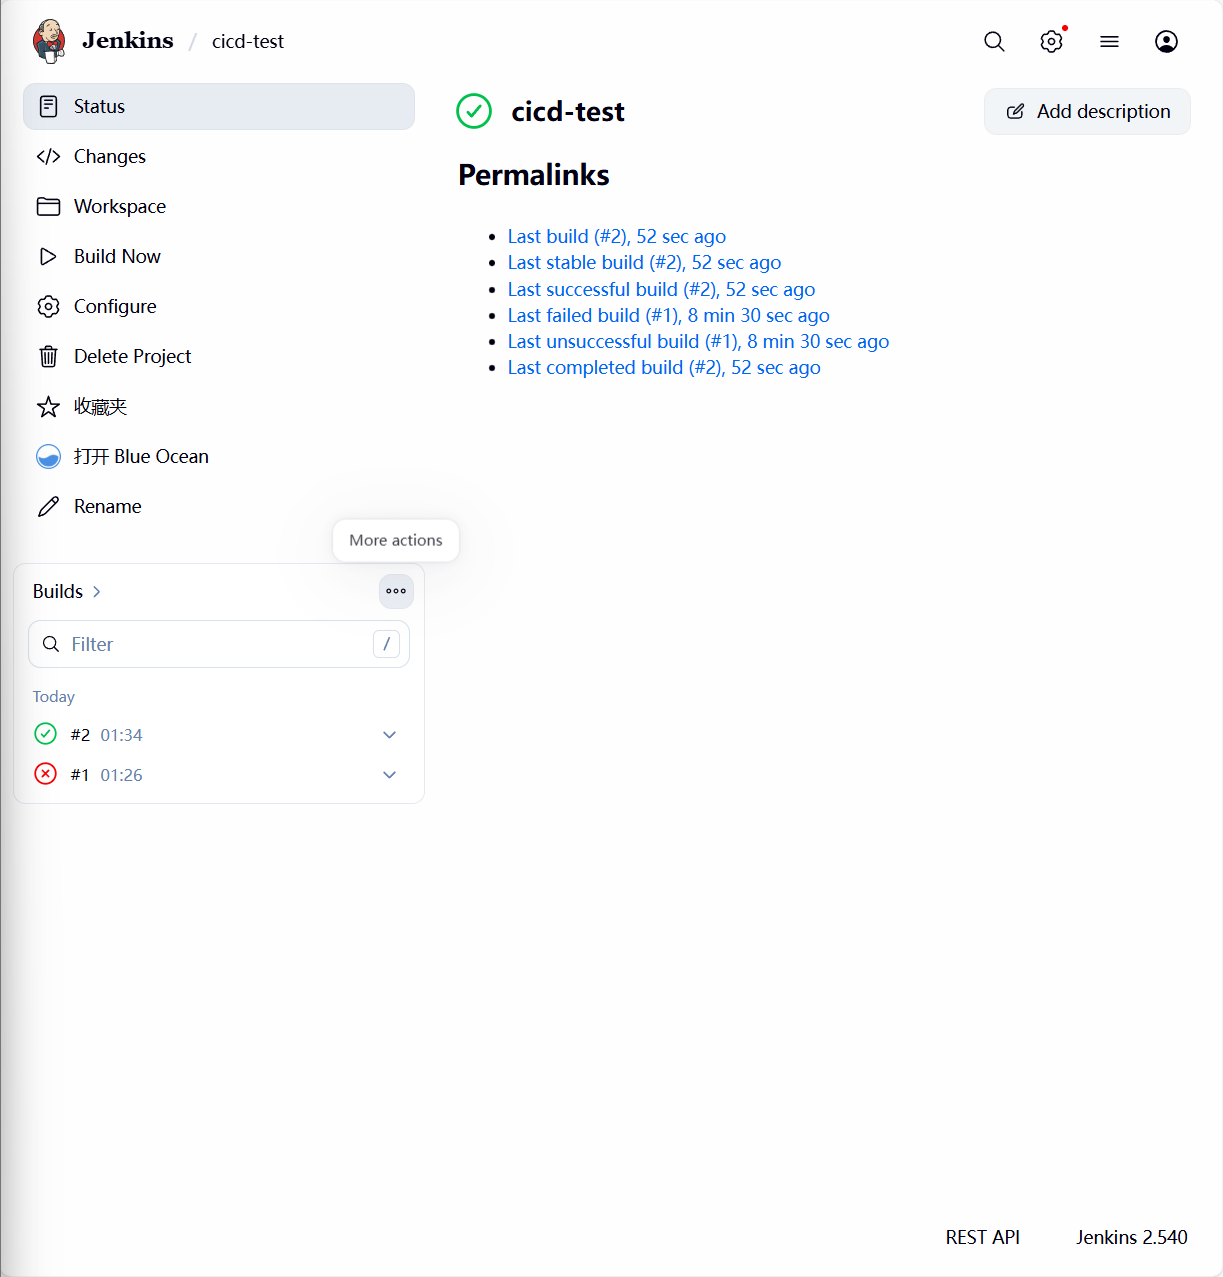Select Changes in side menu
This screenshot has height=1277, width=1223.
(219, 156)
